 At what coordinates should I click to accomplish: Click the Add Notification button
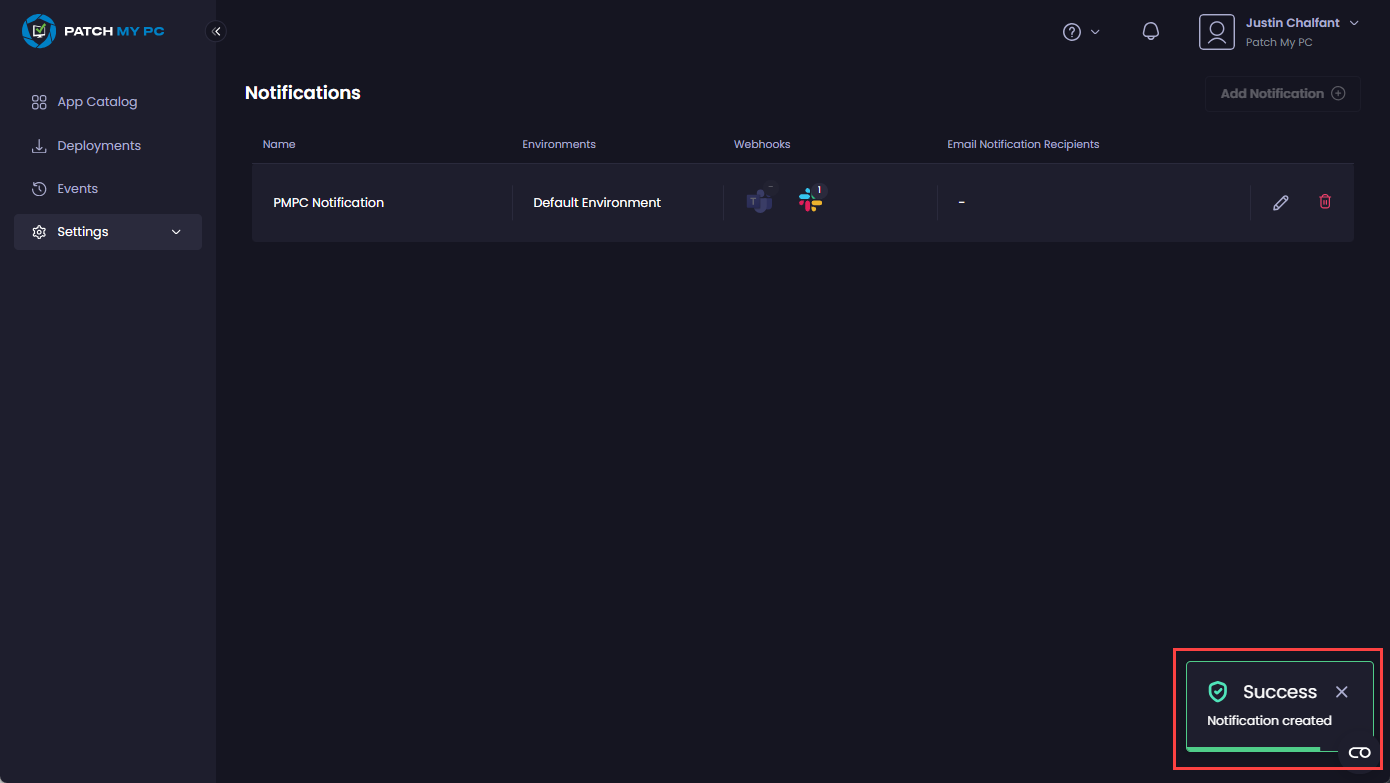click(1282, 94)
